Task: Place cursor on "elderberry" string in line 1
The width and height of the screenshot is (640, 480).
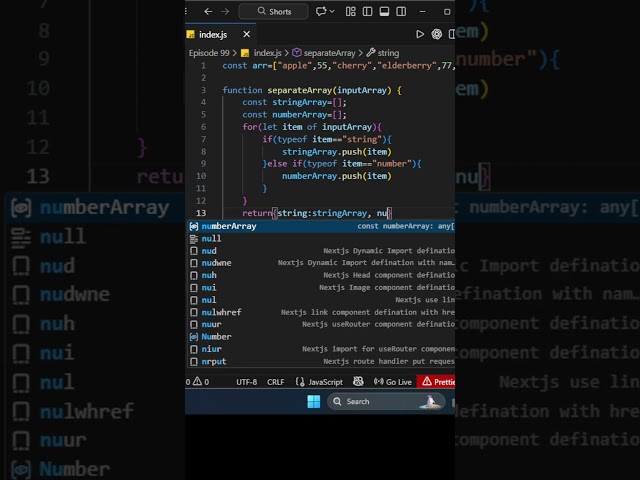Action: pos(407,66)
